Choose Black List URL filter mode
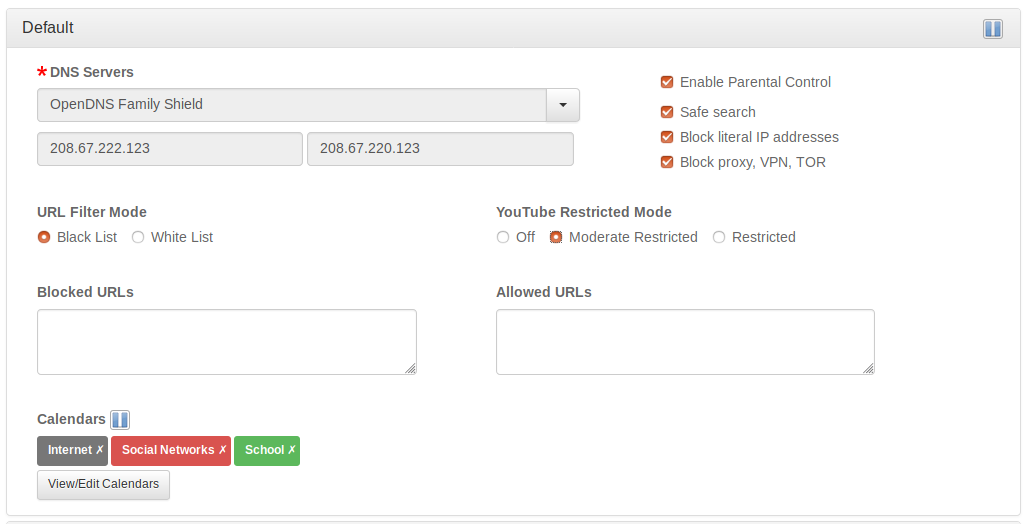This screenshot has width=1028, height=524. point(44,237)
